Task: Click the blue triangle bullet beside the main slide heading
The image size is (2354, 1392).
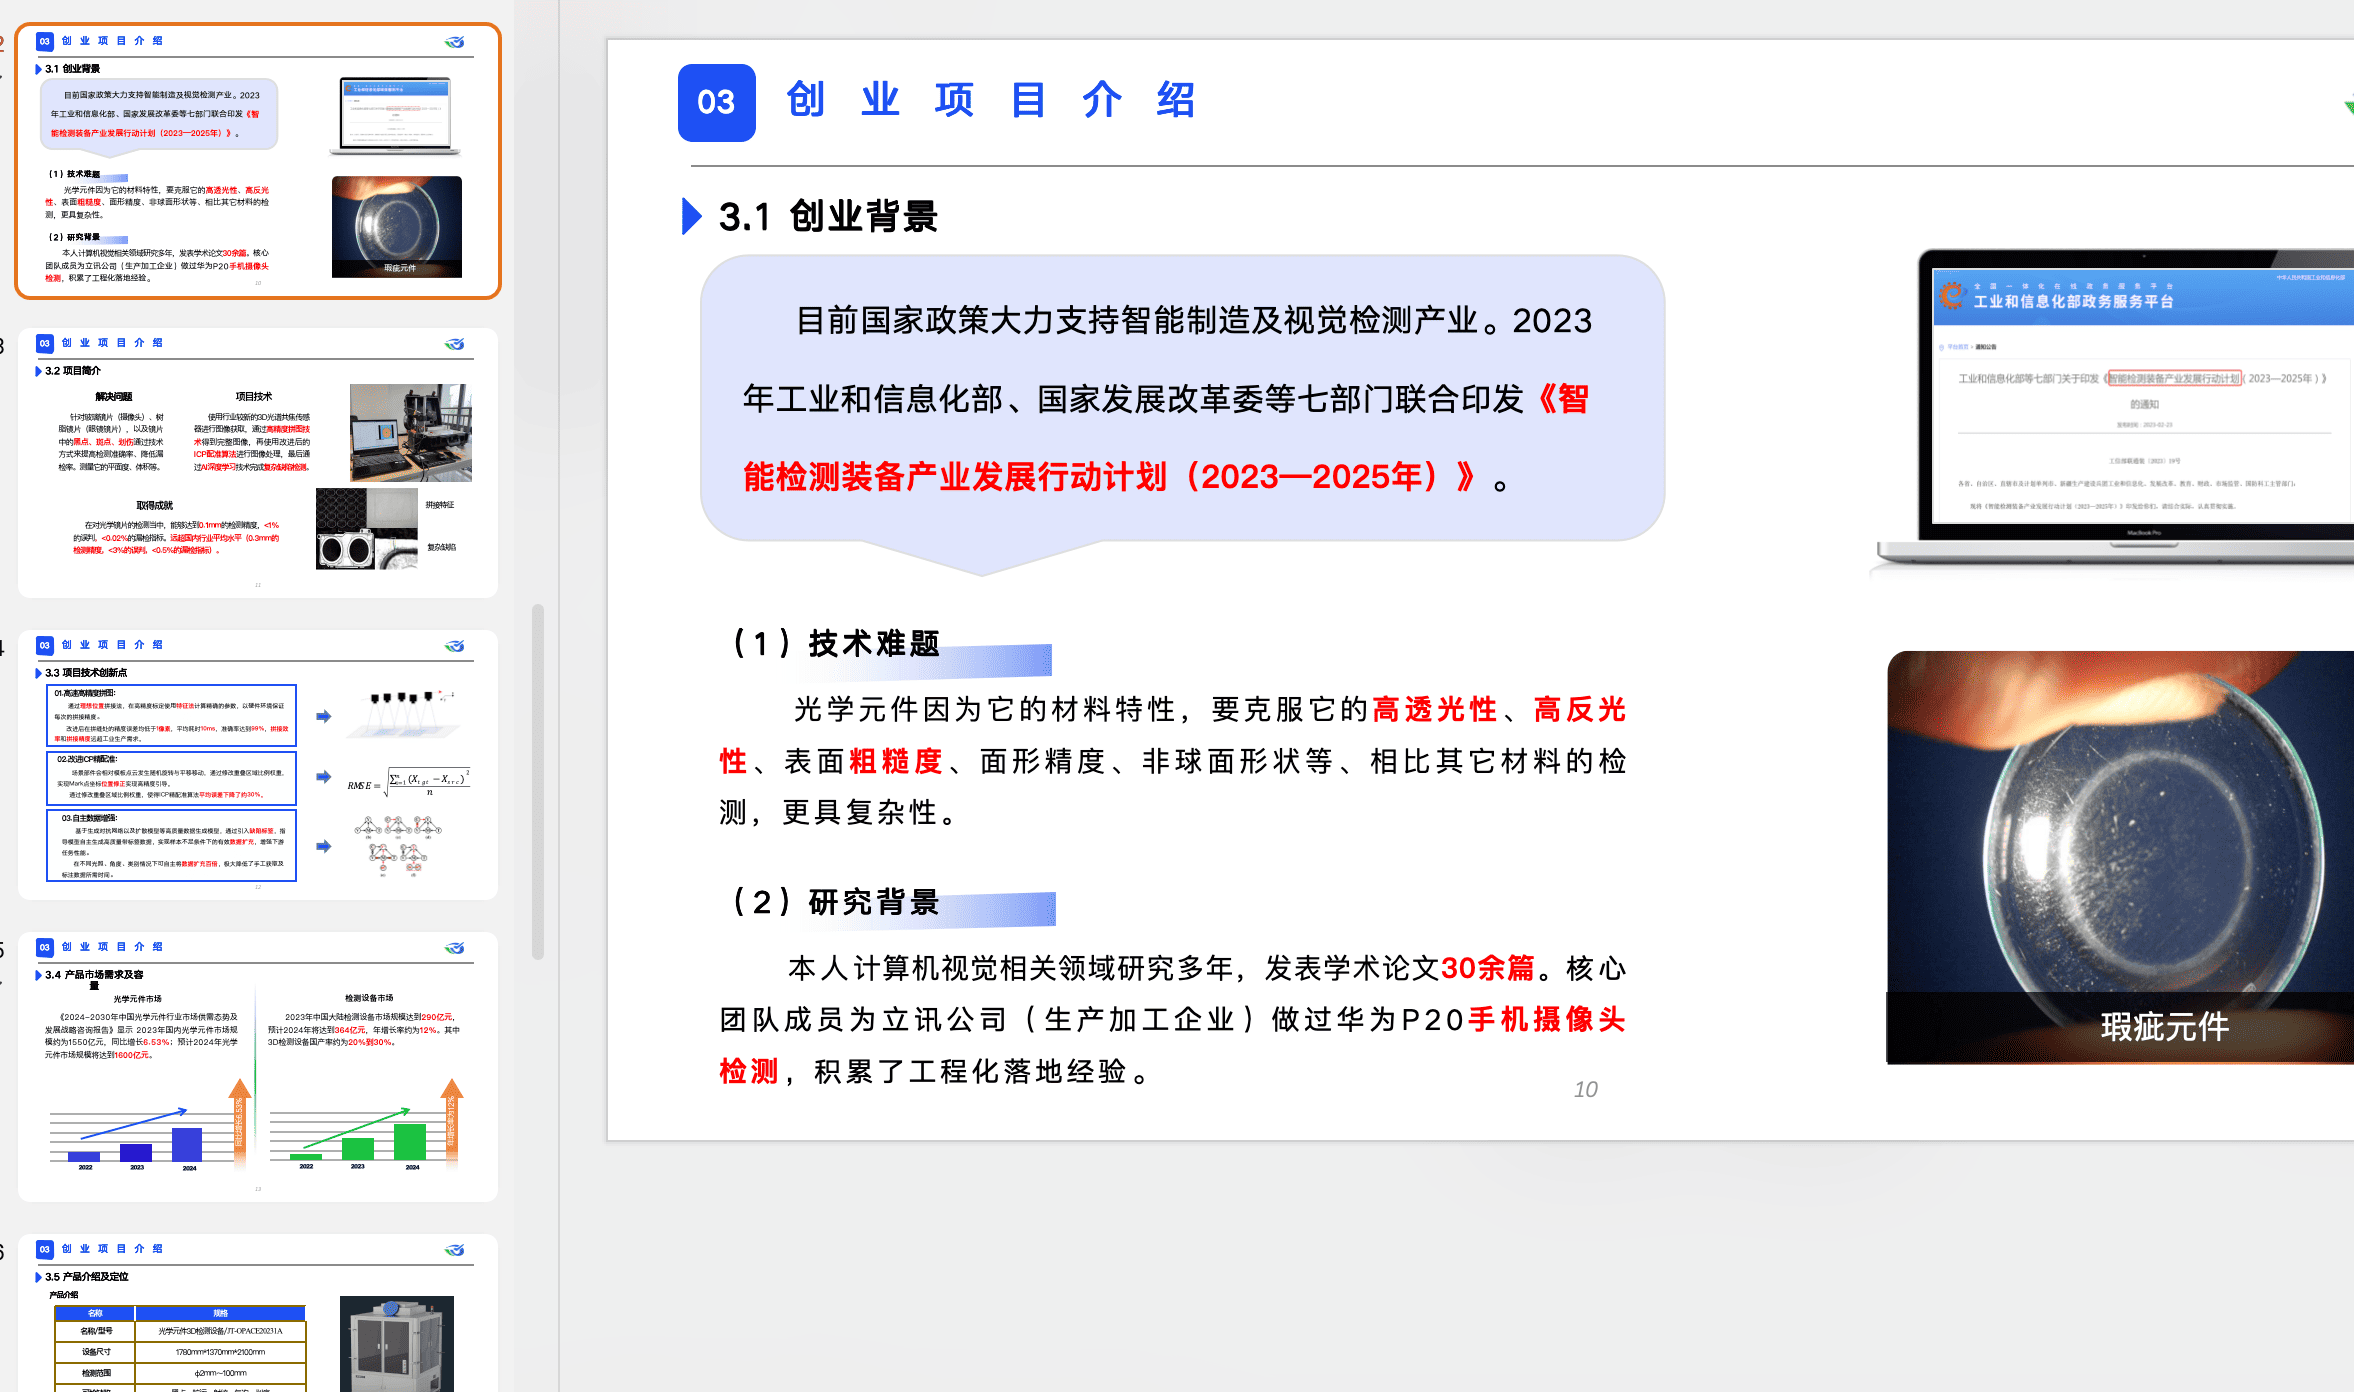Action: click(692, 216)
